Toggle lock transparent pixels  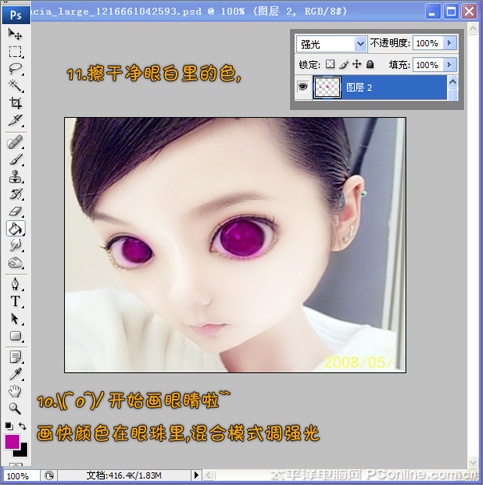(x=330, y=64)
